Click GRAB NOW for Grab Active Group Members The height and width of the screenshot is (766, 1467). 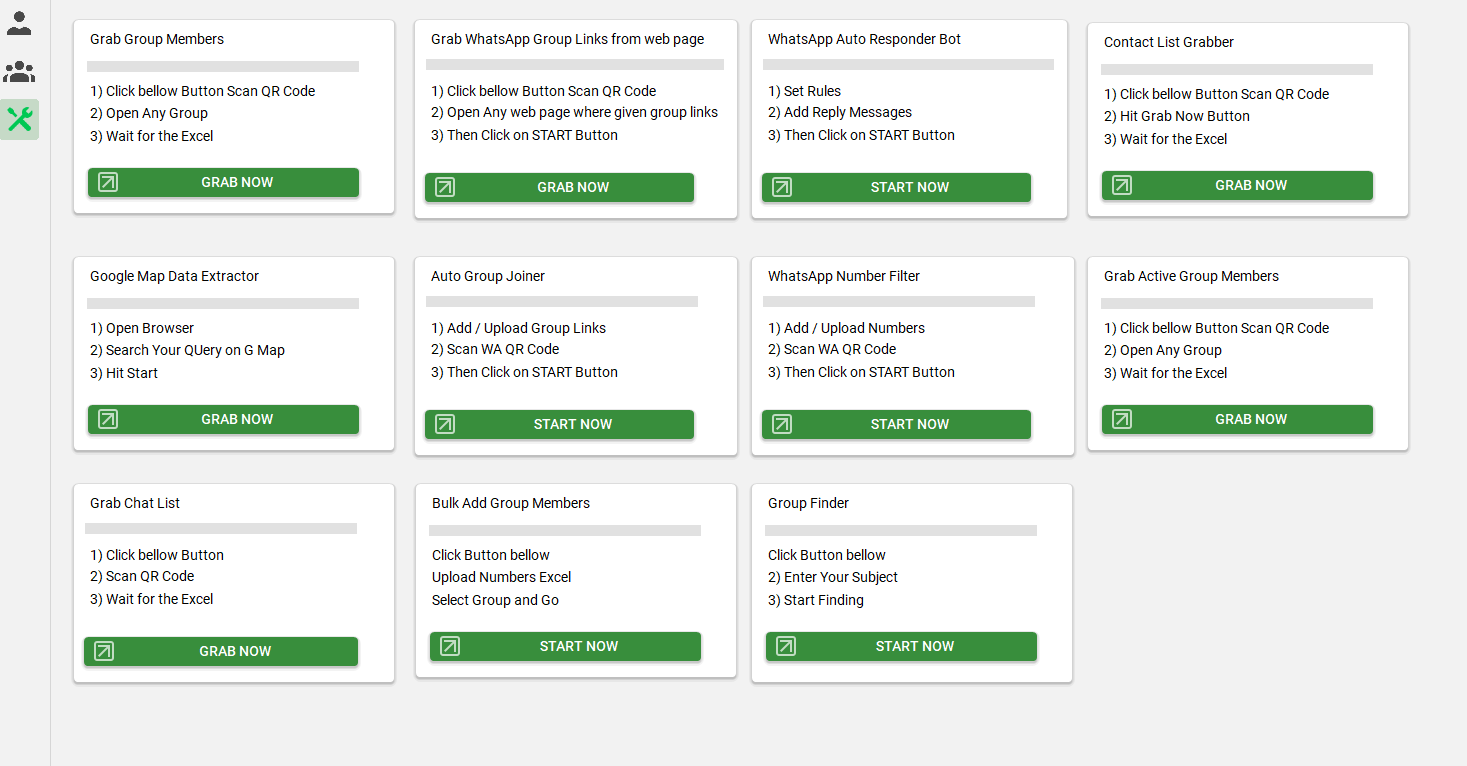[x=1237, y=419]
